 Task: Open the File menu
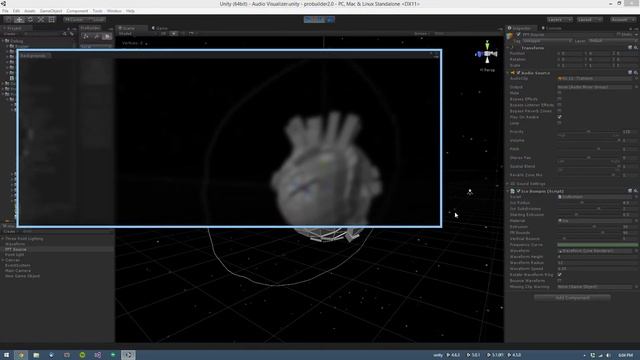(5, 11)
